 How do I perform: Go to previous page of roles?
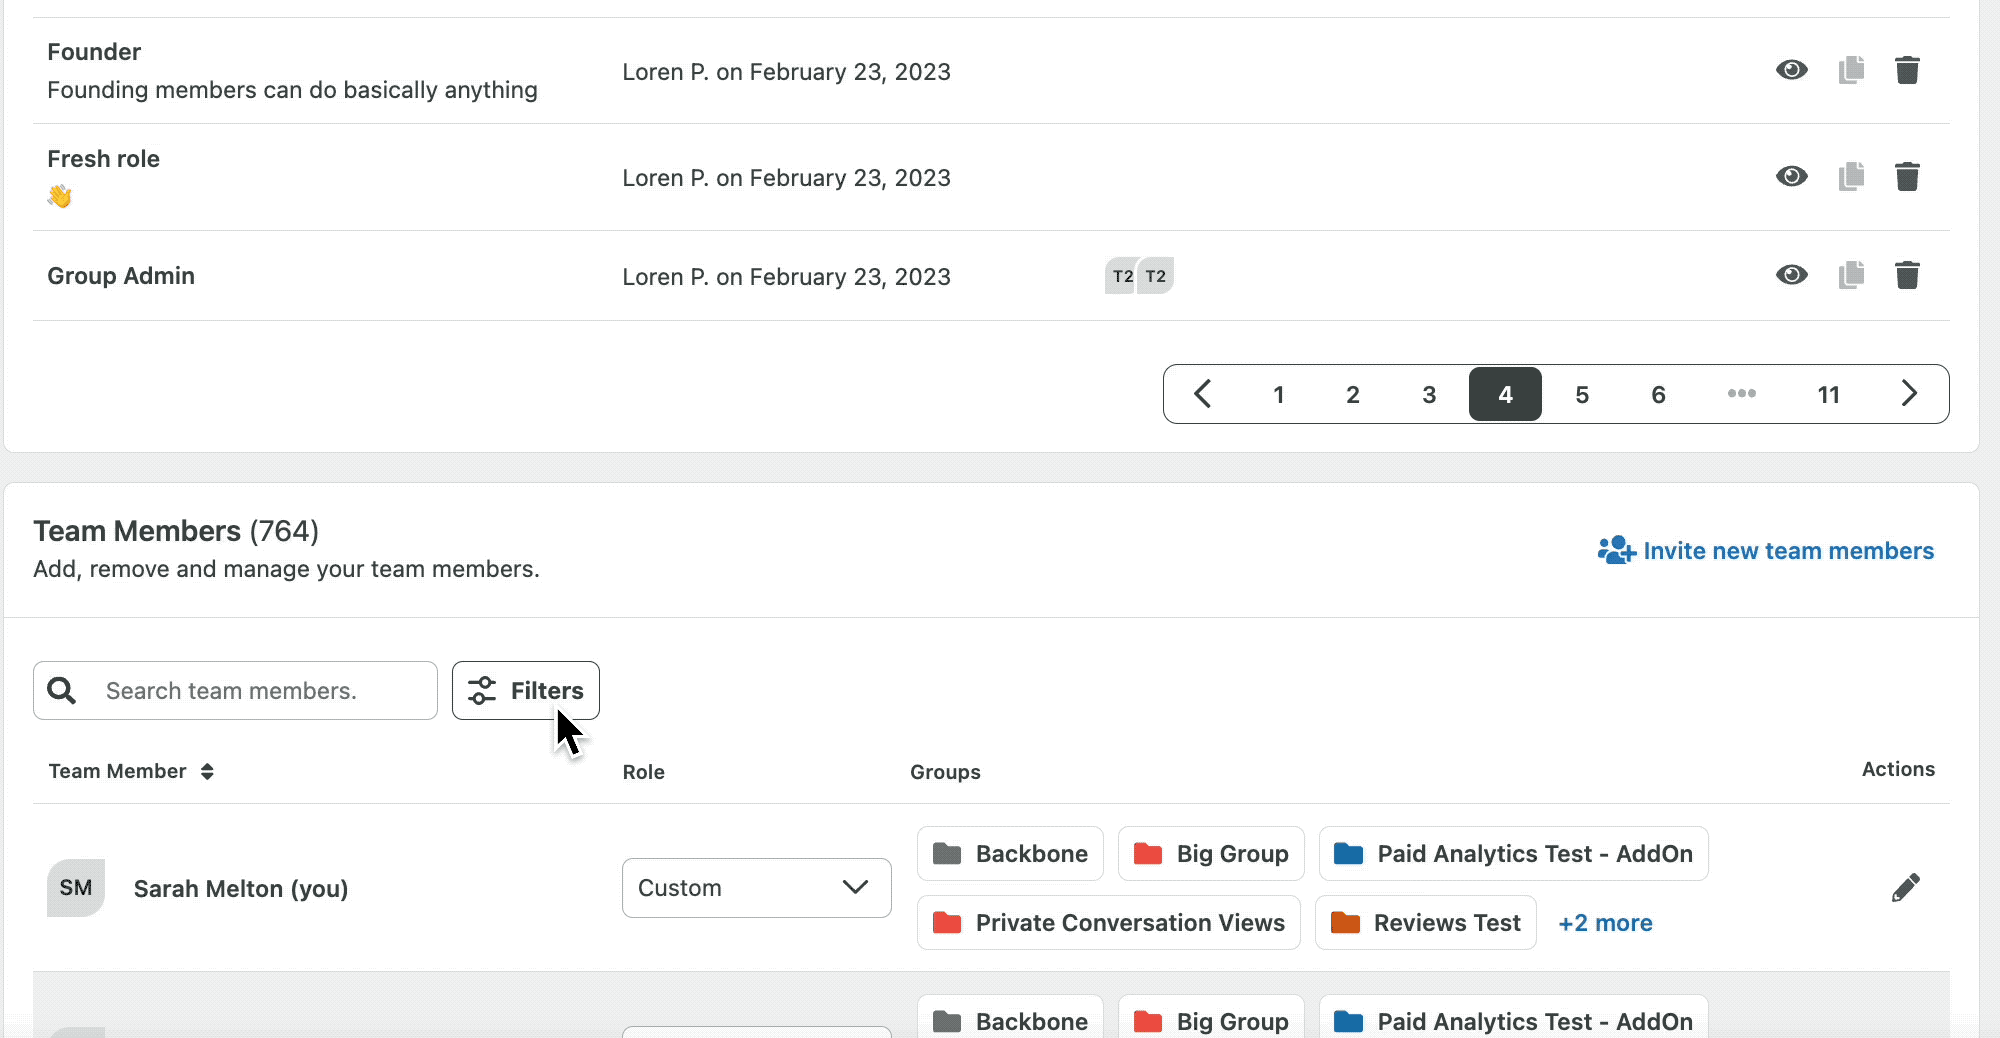pos(1203,394)
